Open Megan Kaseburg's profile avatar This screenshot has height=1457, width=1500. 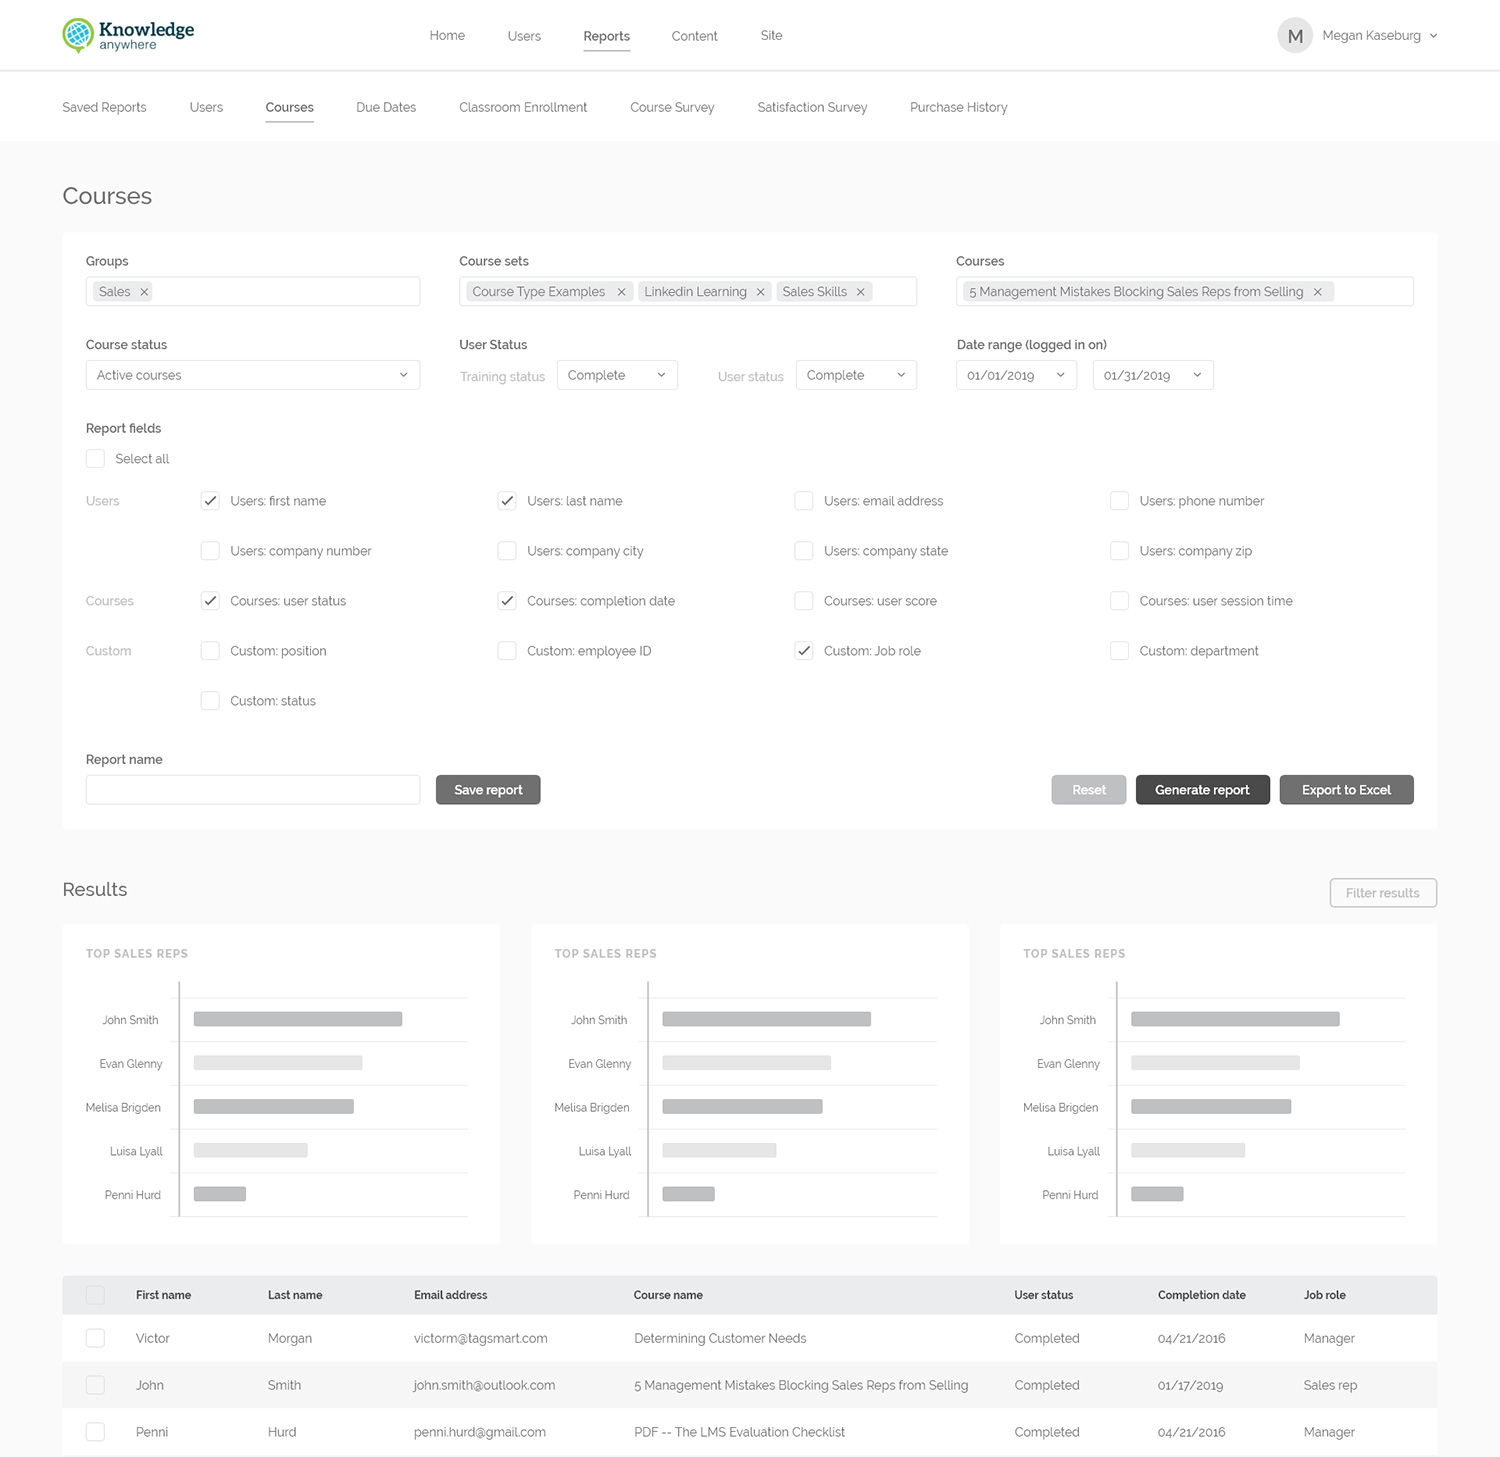(1294, 34)
